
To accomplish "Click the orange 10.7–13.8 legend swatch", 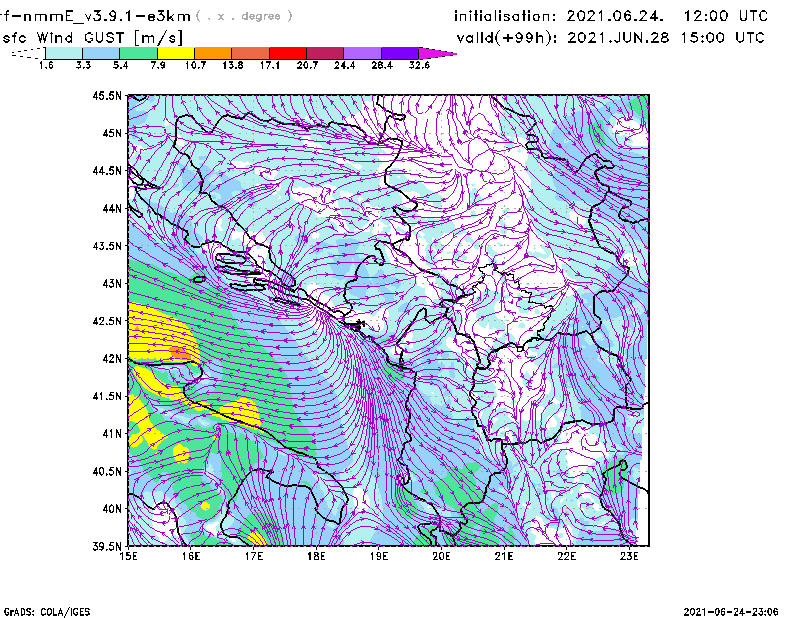I will click(x=213, y=53).
